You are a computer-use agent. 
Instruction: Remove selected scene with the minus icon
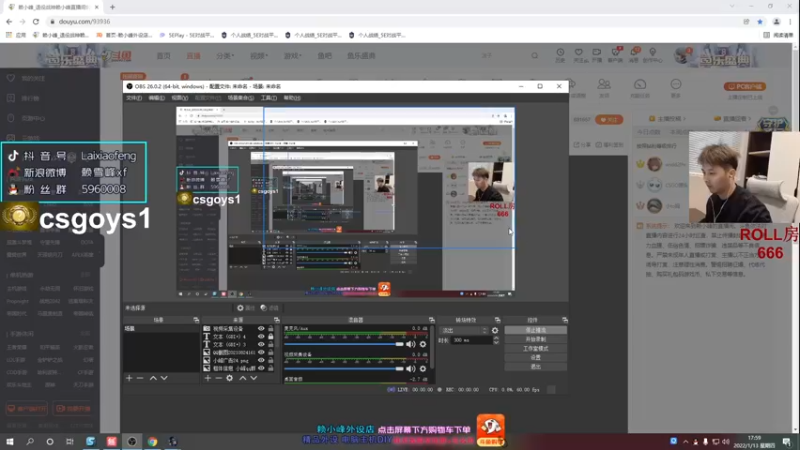pyautogui.click(x=140, y=378)
